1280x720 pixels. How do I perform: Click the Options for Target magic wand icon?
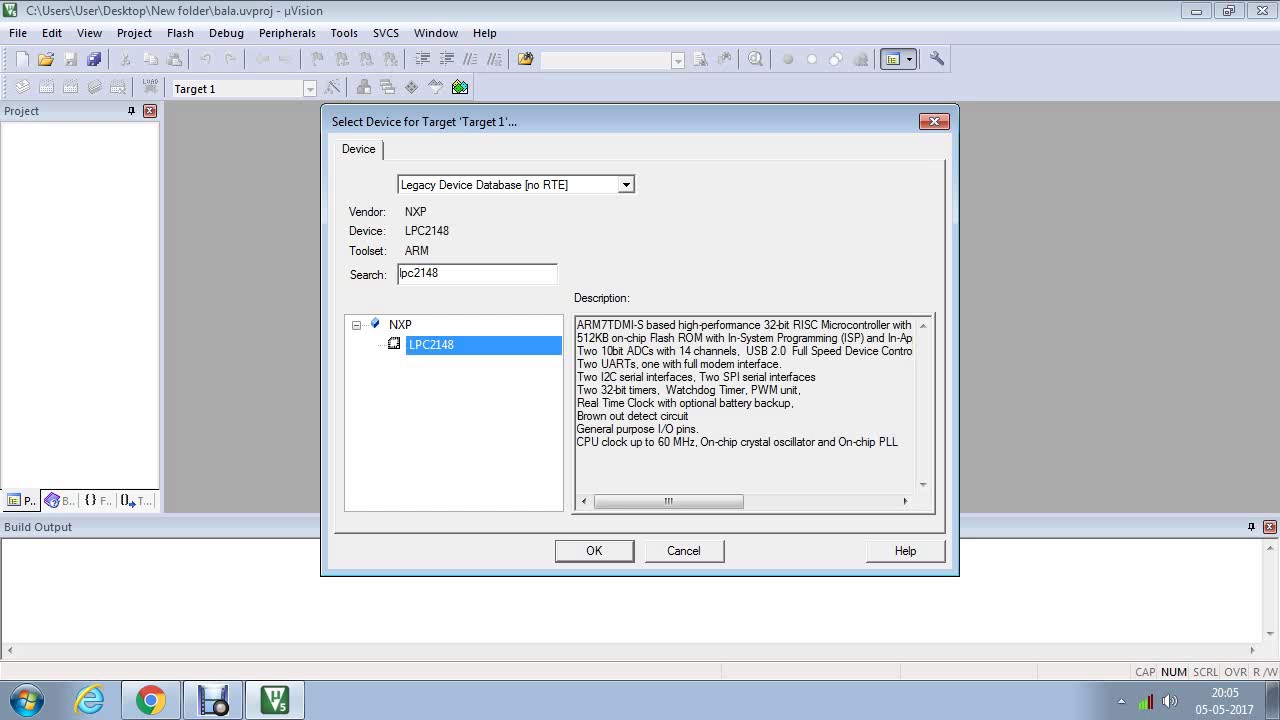333,88
